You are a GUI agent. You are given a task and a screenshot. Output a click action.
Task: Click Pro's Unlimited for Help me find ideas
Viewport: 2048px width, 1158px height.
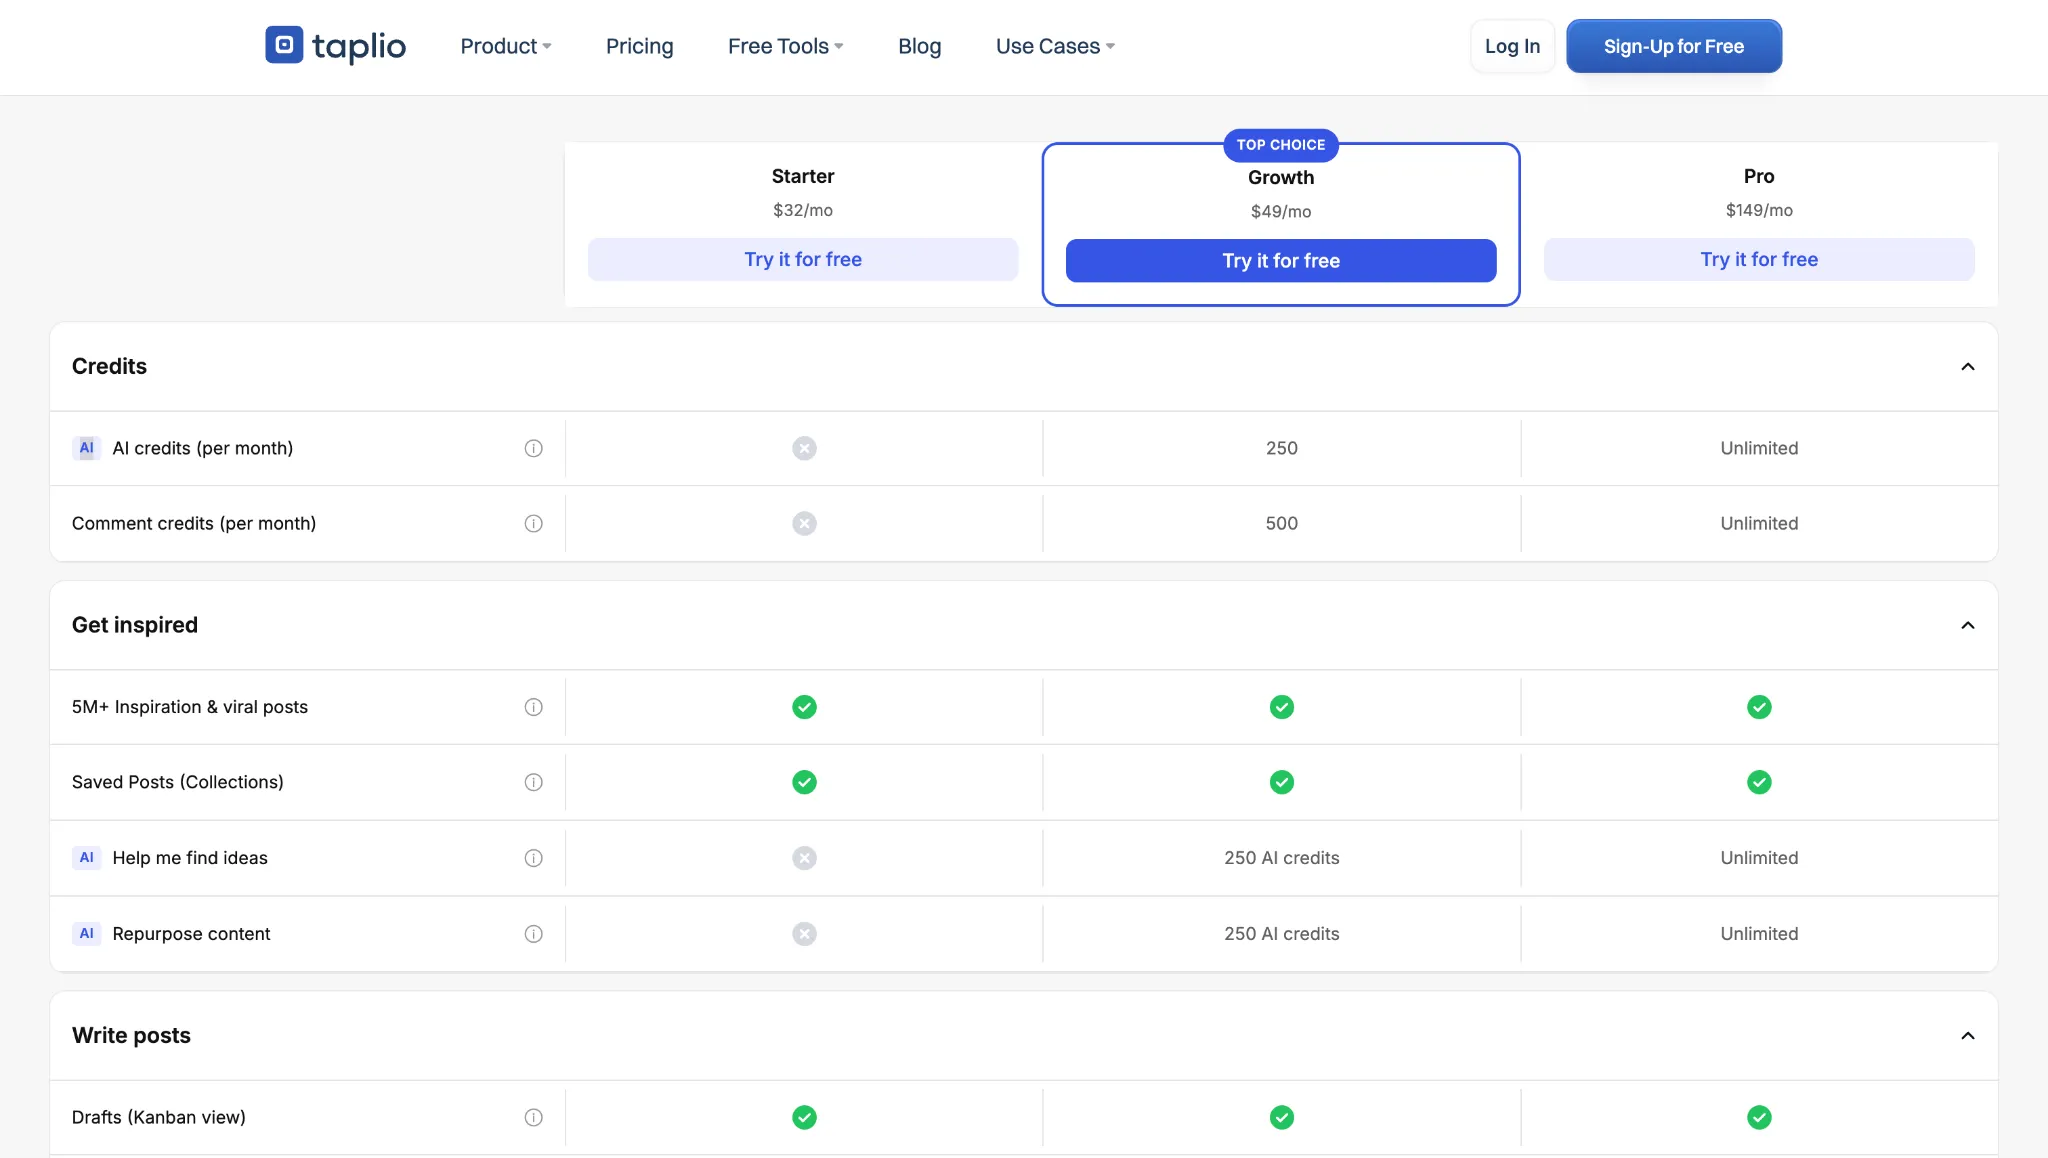point(1759,858)
